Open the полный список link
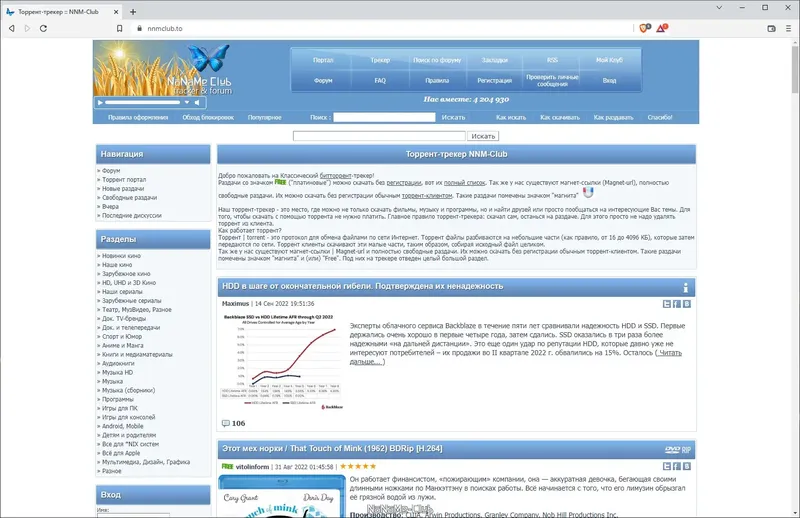Viewport: 800px width, 518px height. click(x=464, y=183)
